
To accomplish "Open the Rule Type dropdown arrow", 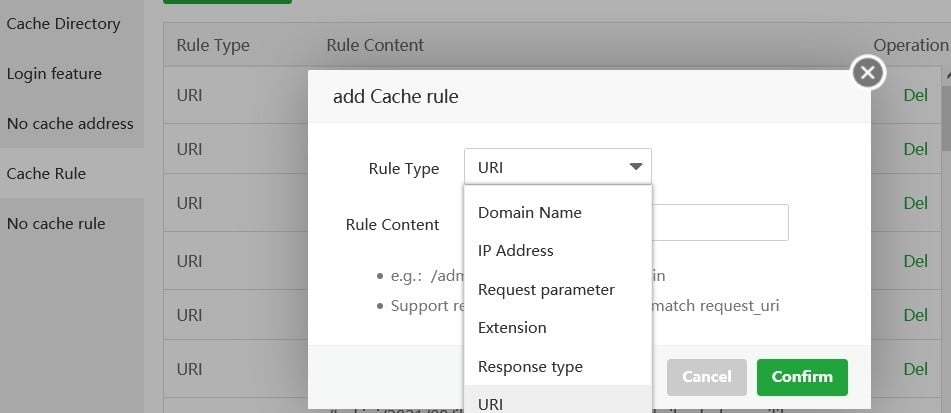I will pos(635,167).
